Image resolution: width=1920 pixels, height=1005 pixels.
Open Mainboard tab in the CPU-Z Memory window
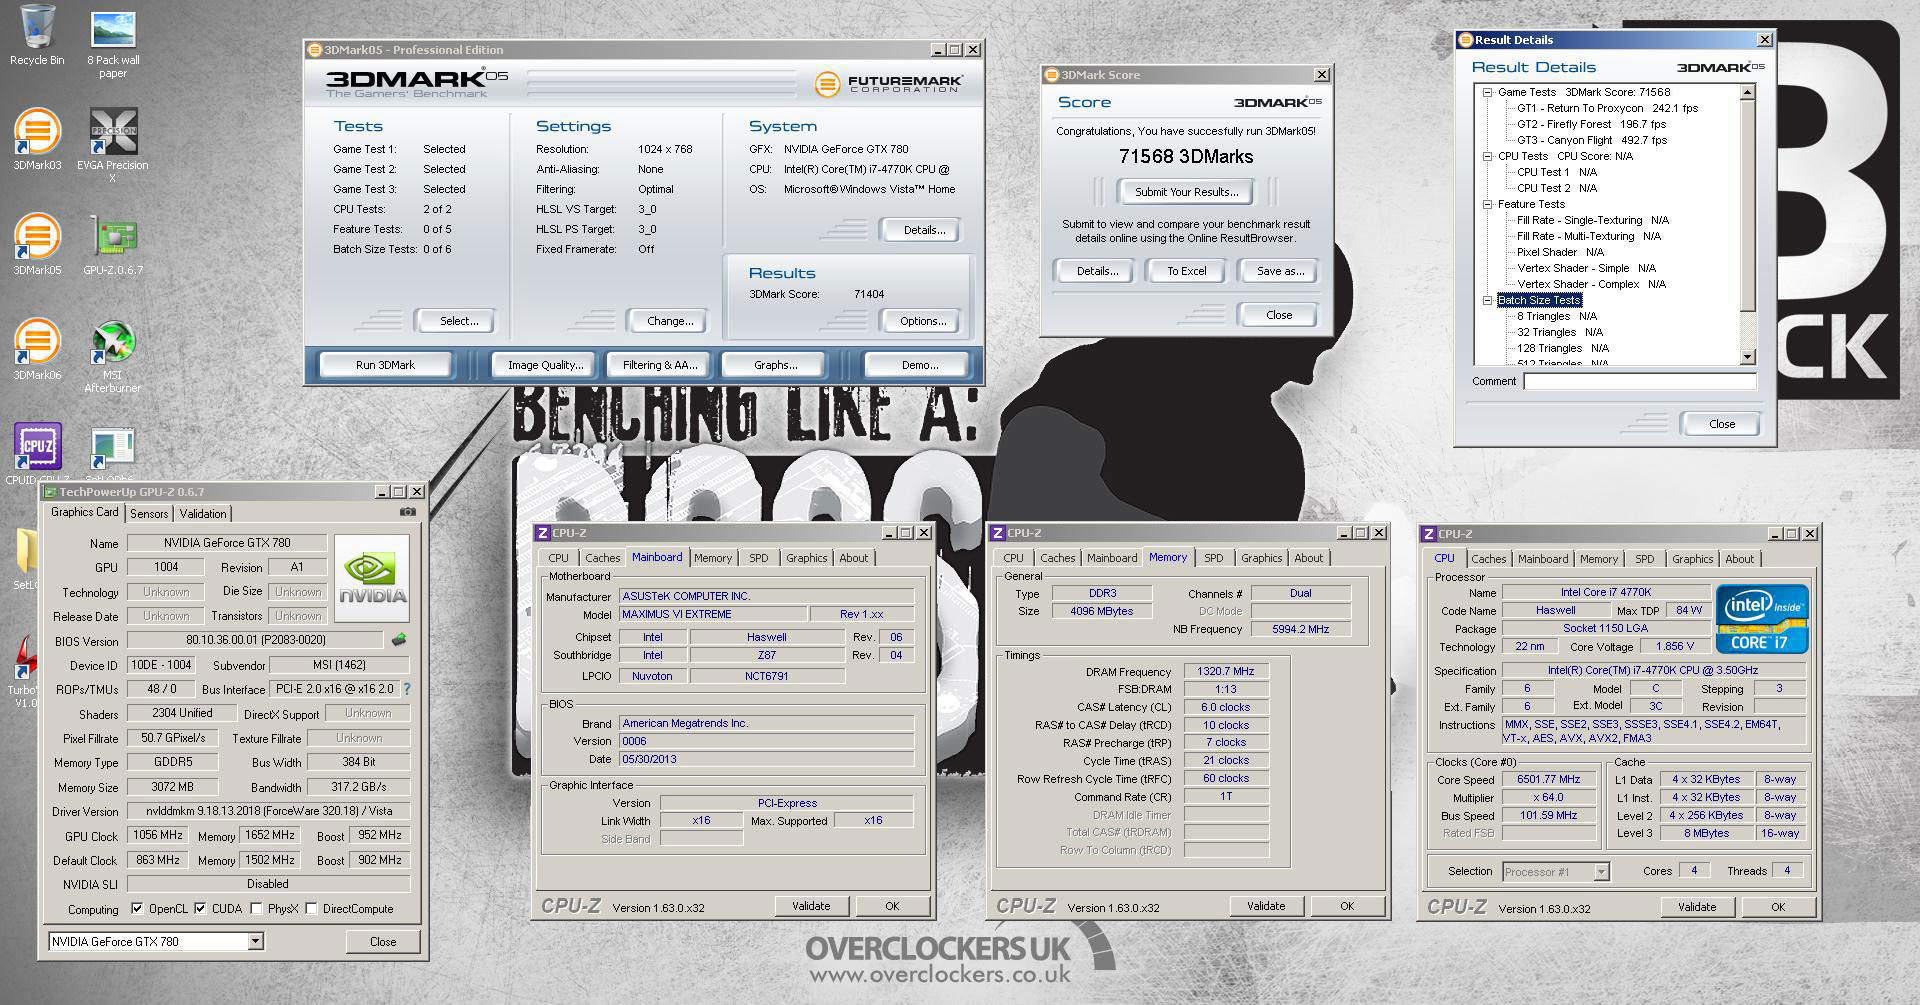point(1112,558)
